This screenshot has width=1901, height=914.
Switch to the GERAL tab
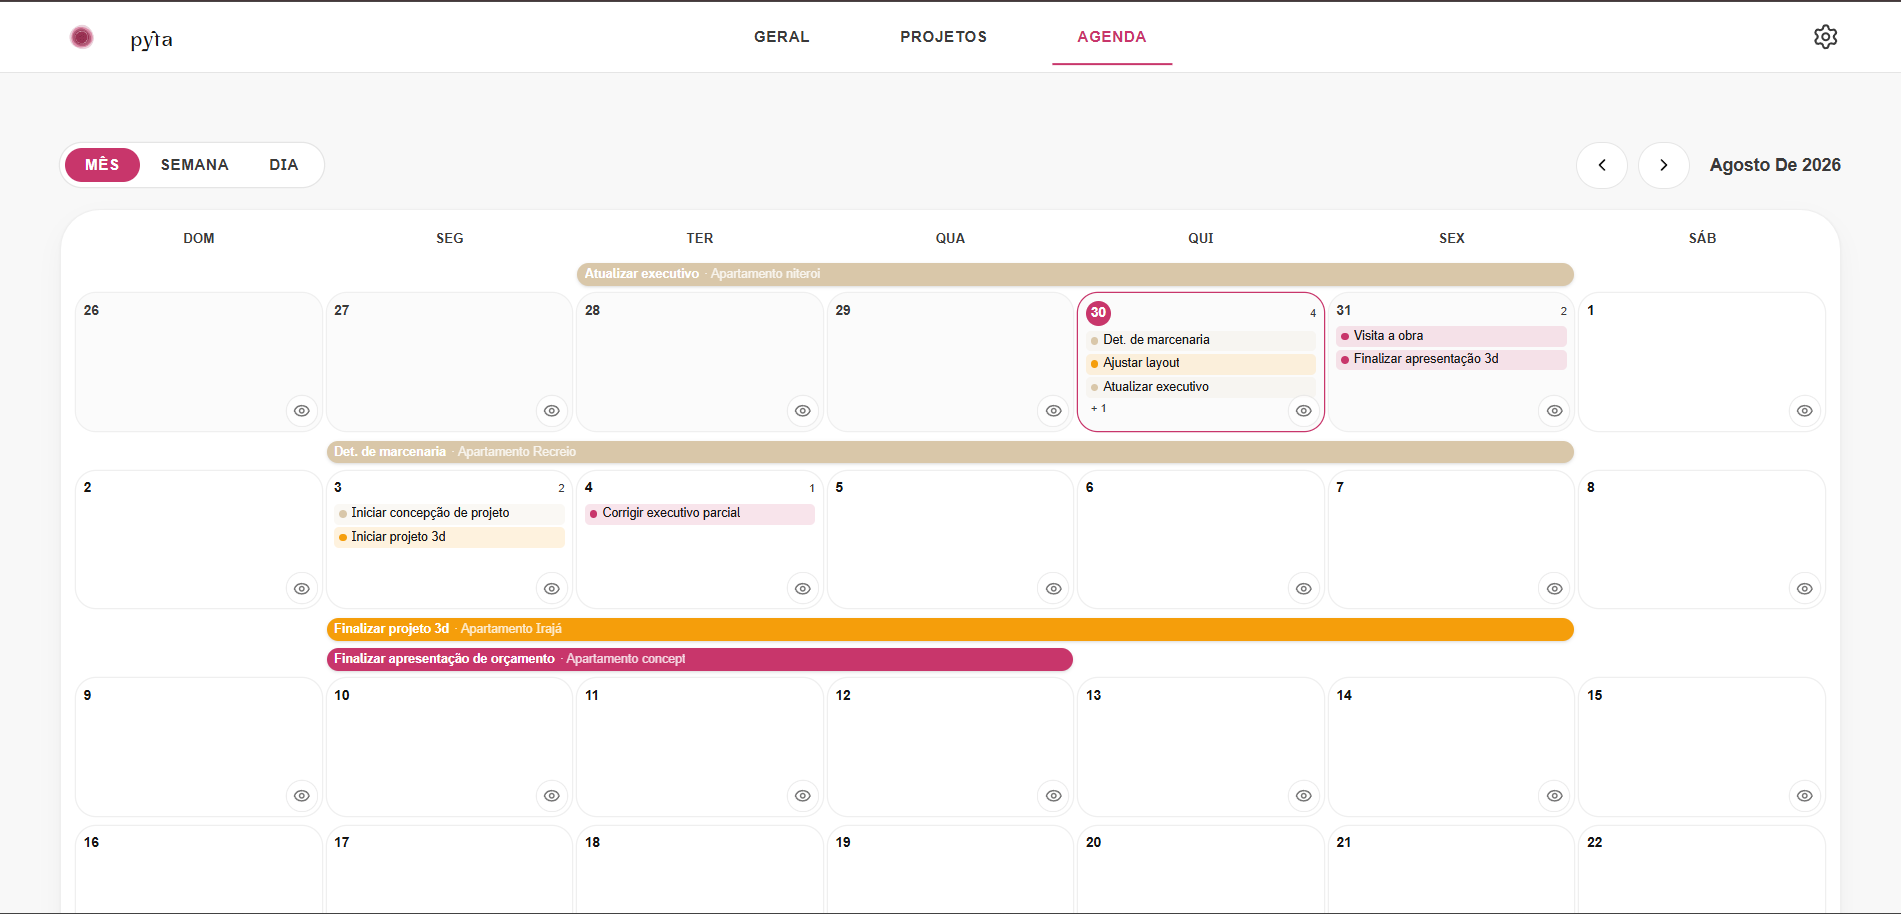click(x=782, y=37)
